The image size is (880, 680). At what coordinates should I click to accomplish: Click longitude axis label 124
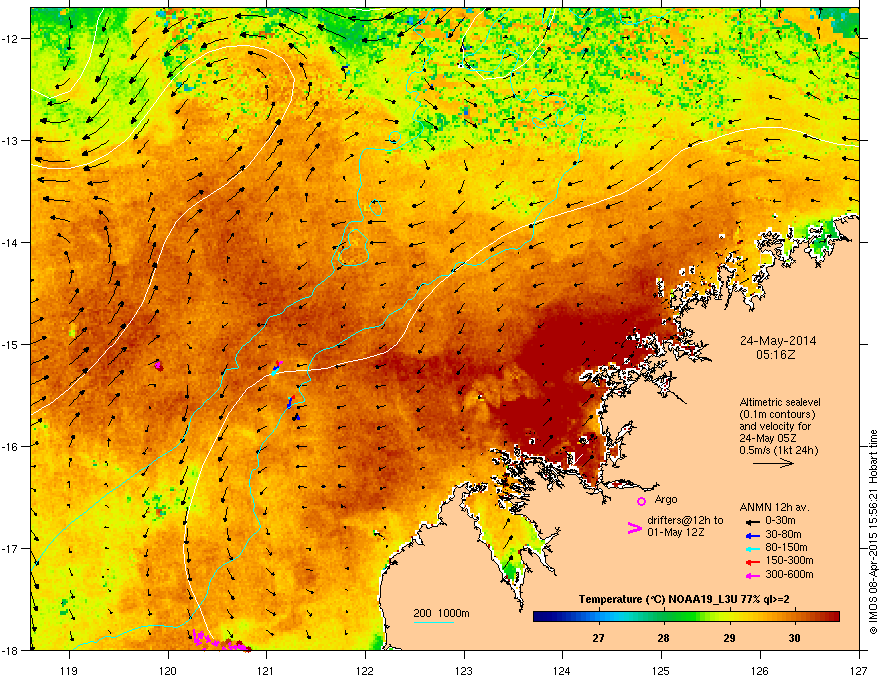(562, 670)
